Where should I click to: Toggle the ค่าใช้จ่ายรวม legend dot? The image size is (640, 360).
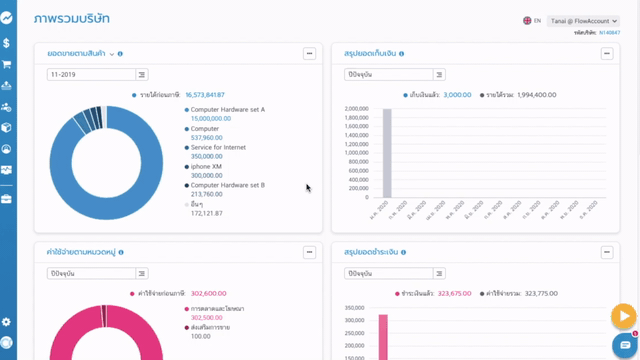click(x=482, y=294)
